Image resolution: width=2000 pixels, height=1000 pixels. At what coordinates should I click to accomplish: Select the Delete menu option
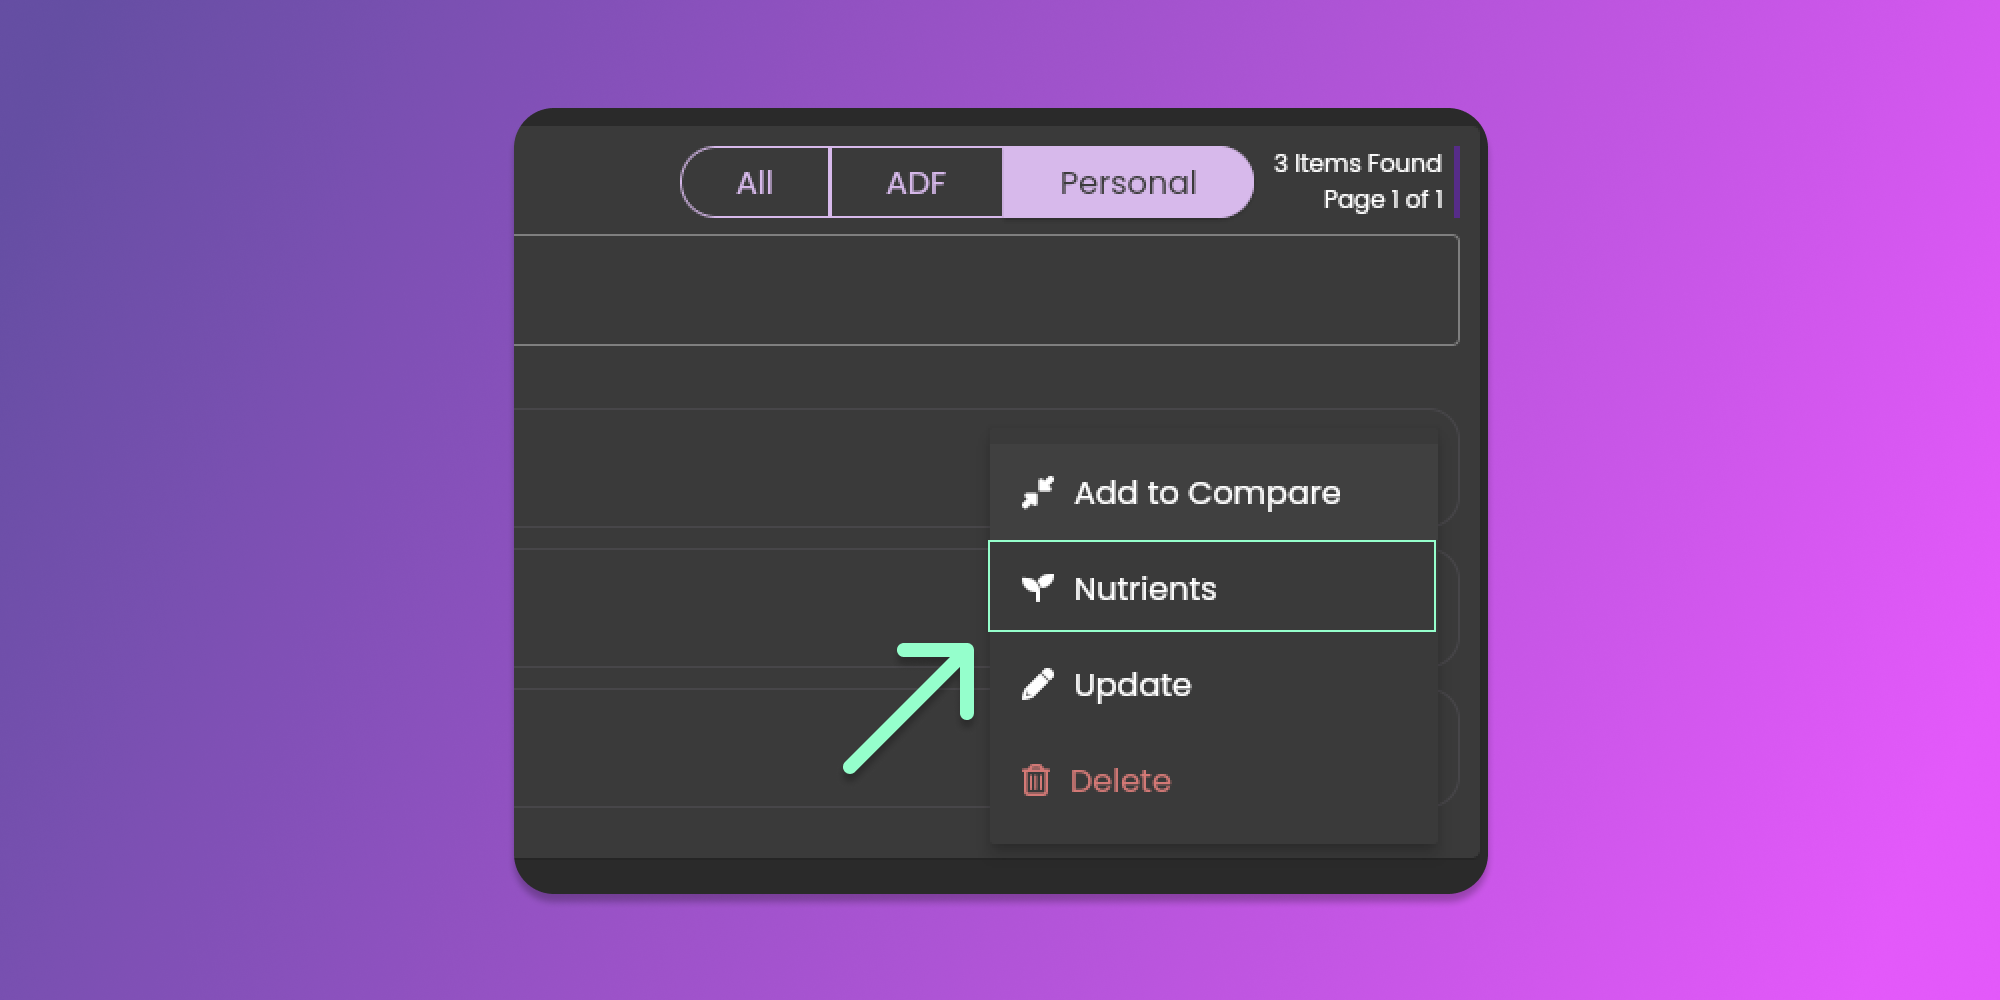pyautogui.click(x=1120, y=780)
